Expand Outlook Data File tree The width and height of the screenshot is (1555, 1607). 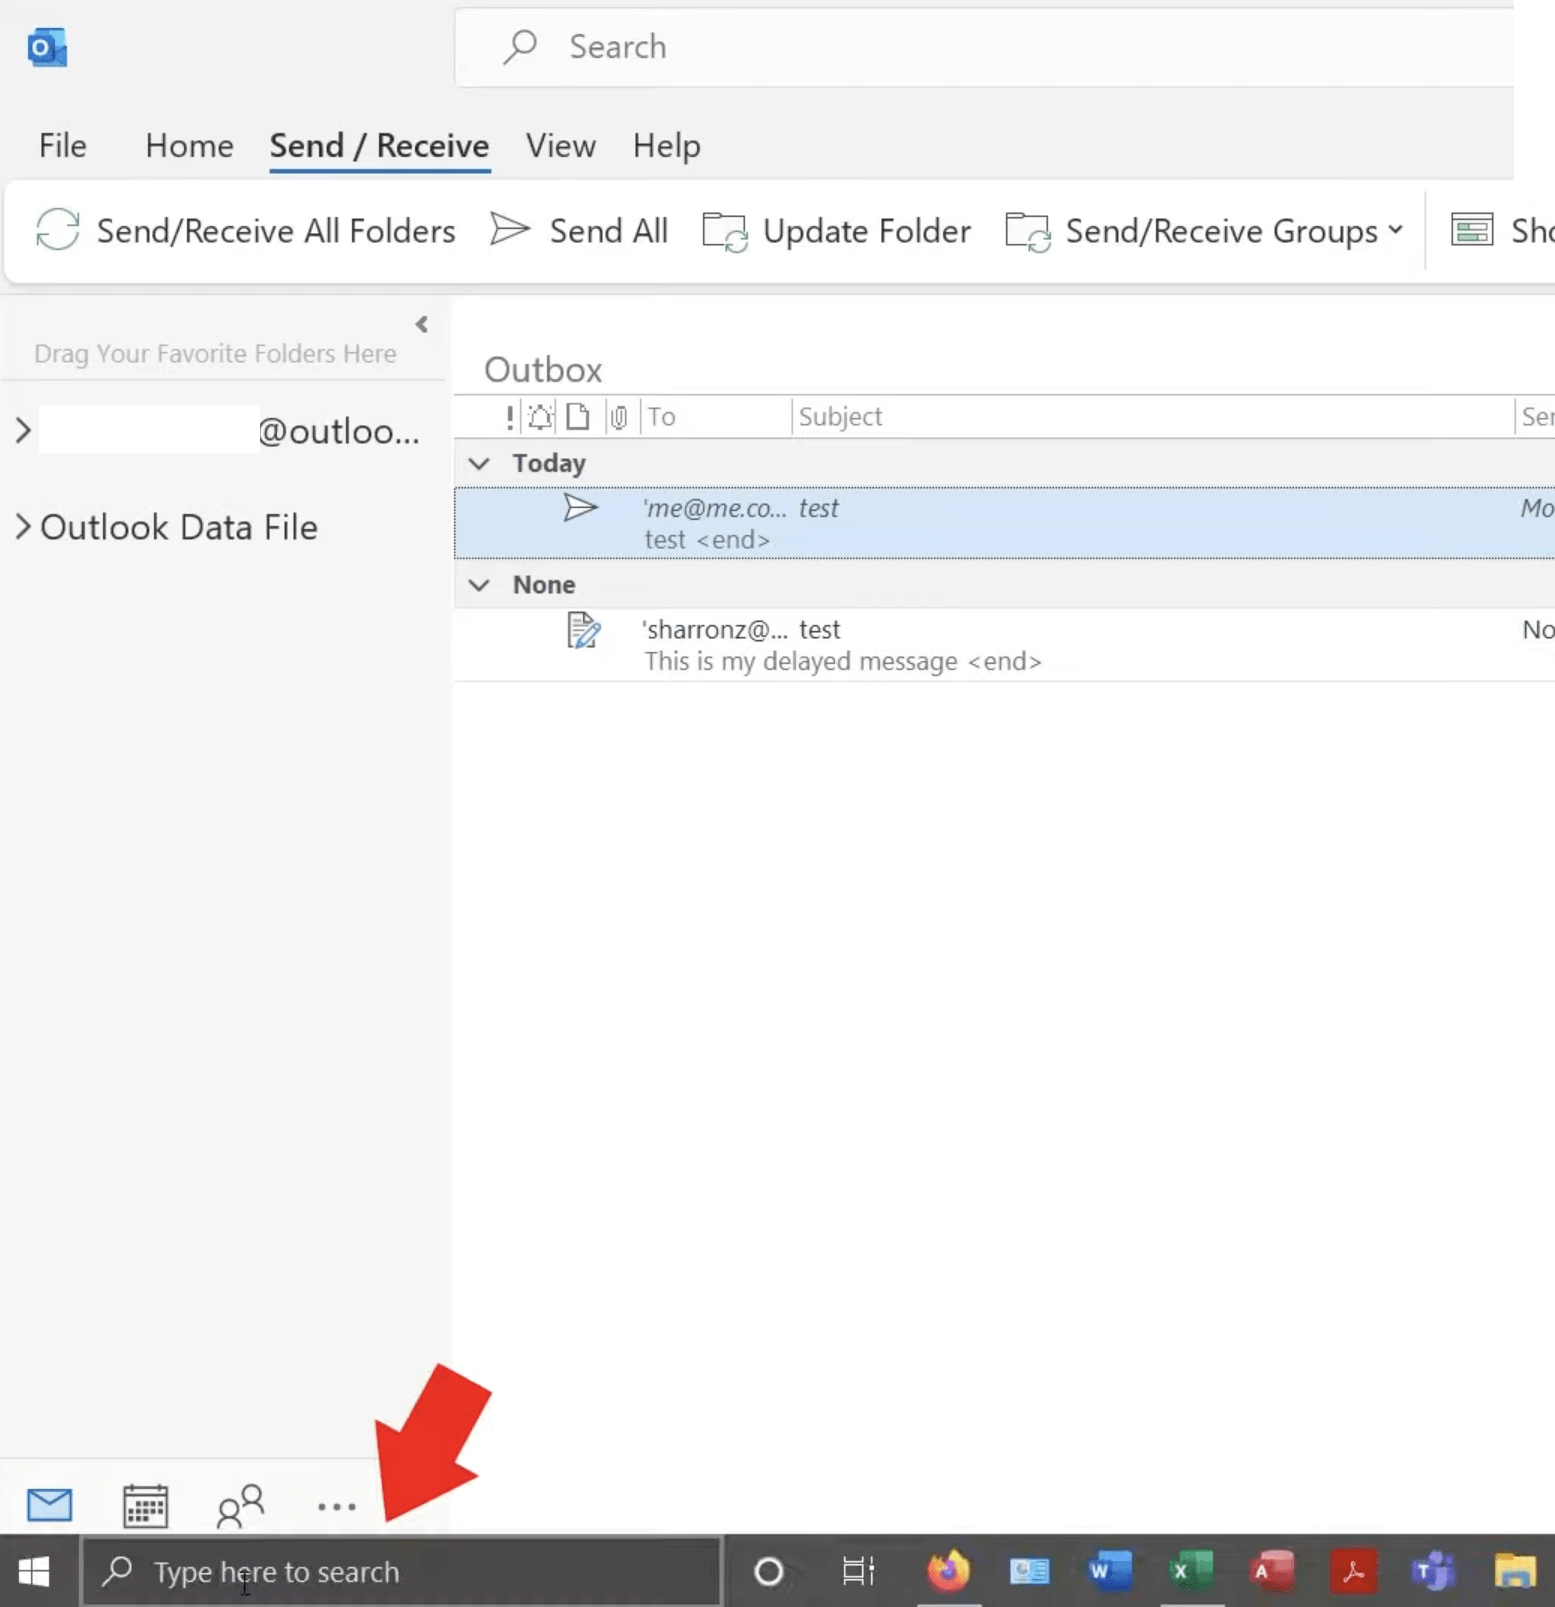[x=23, y=527]
